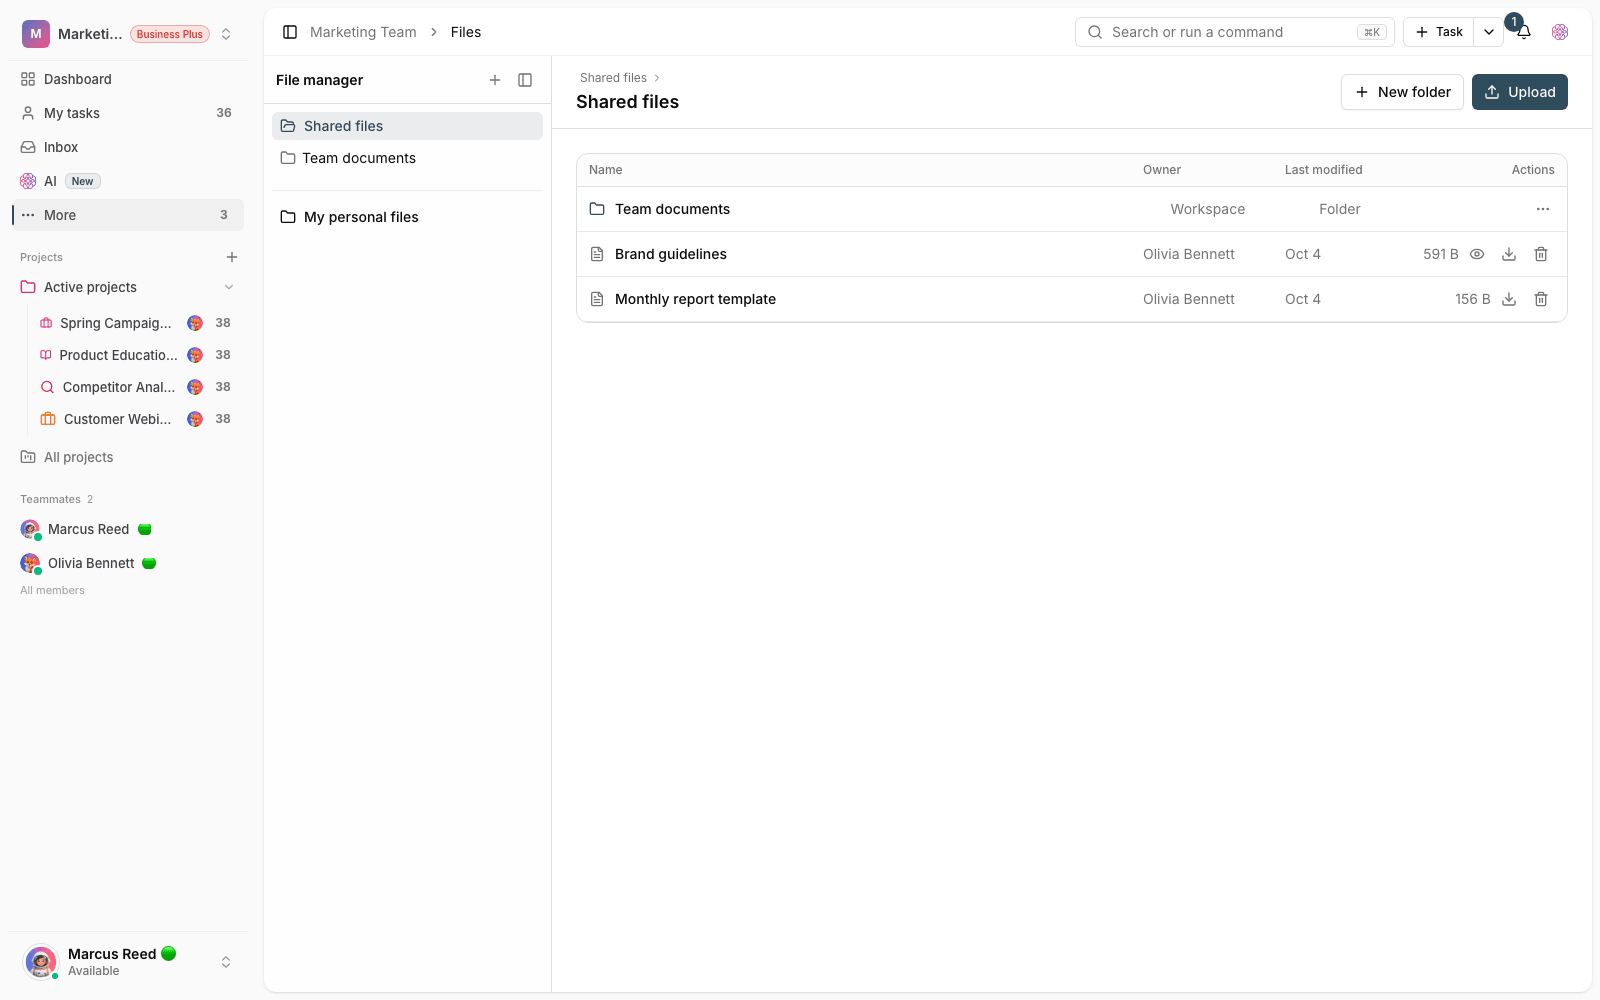Screen dimensions: 1600x1000
Task: Add a new item in File manager
Action: pyautogui.click(x=495, y=80)
